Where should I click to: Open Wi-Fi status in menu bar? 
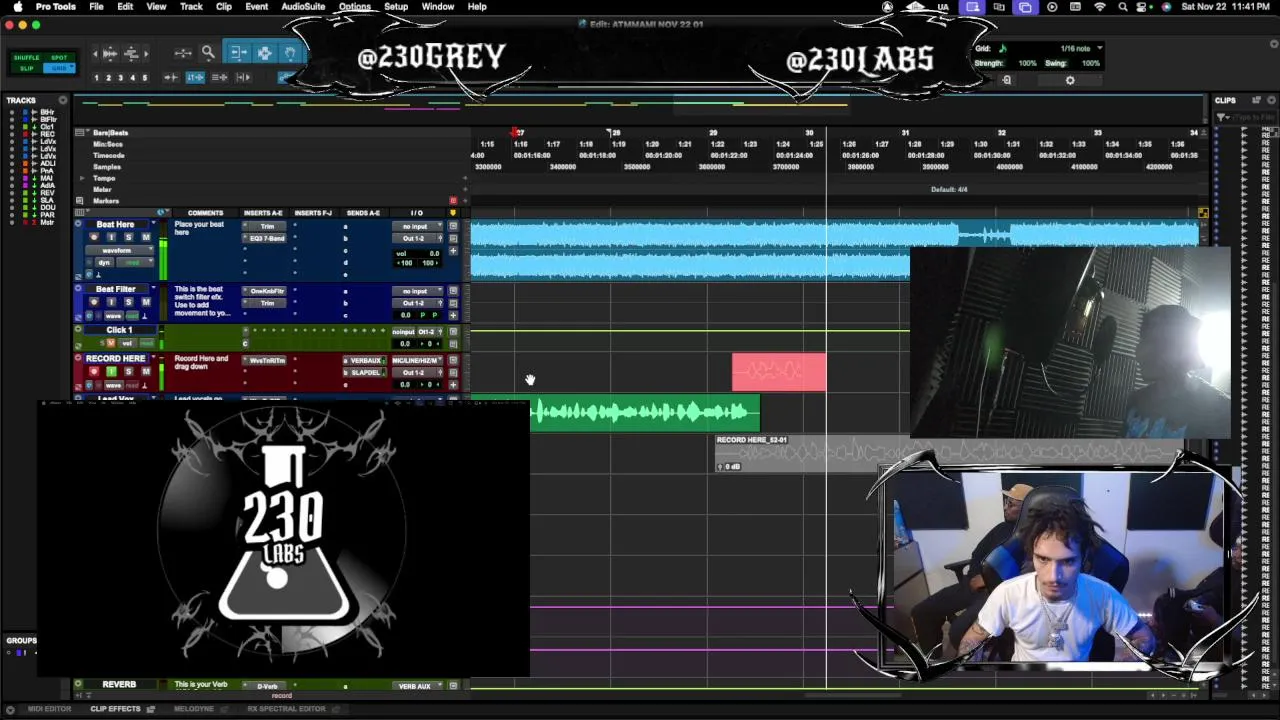click(1100, 7)
